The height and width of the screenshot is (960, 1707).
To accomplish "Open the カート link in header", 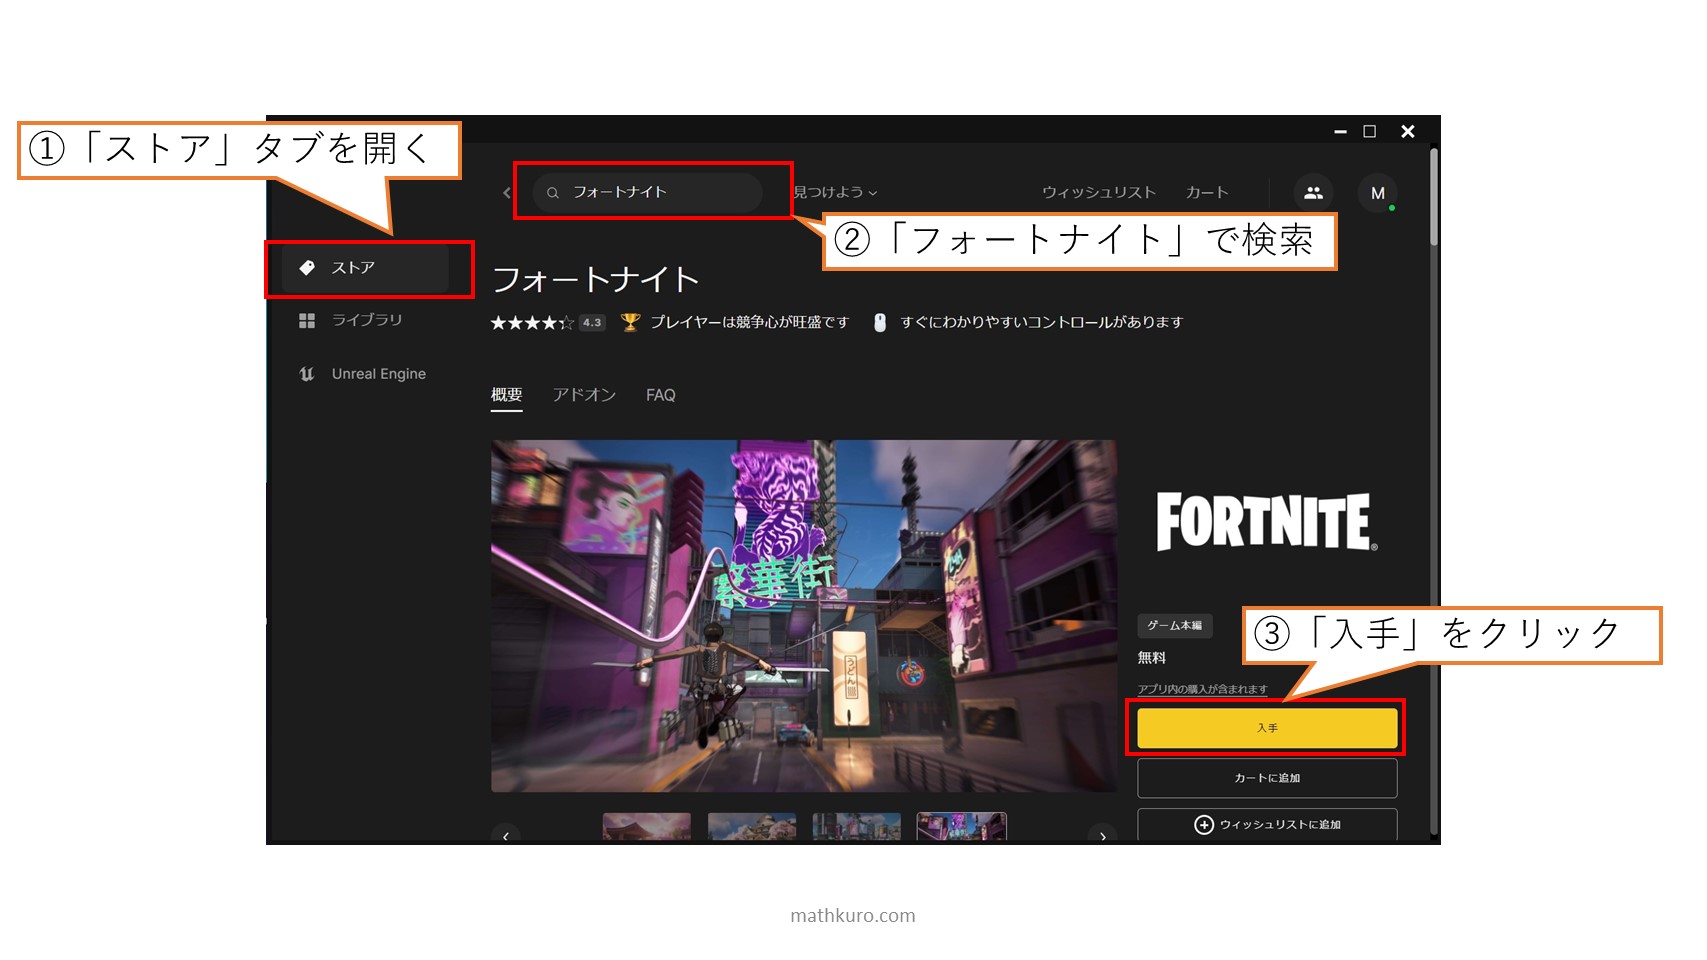I will pyautogui.click(x=1206, y=192).
